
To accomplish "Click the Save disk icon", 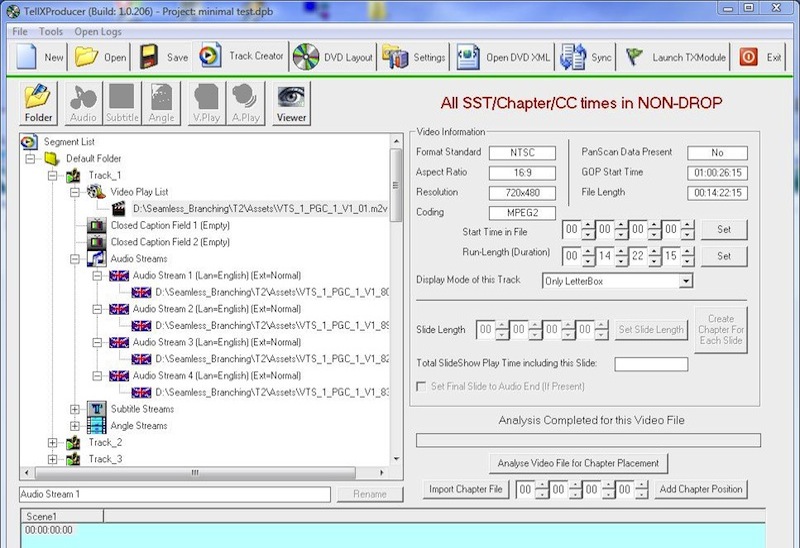I will pyautogui.click(x=164, y=57).
